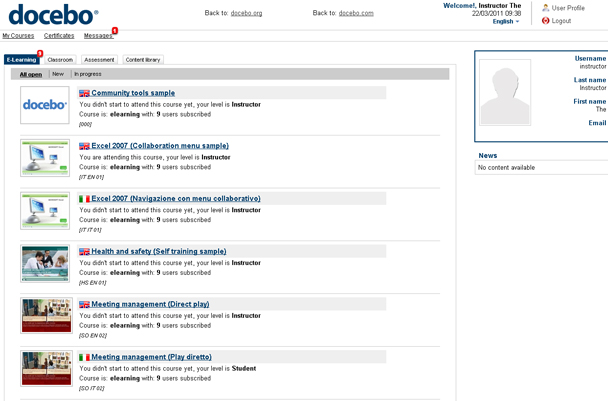Click the red Logout power icon
This screenshot has width=608, height=401.
546,21
